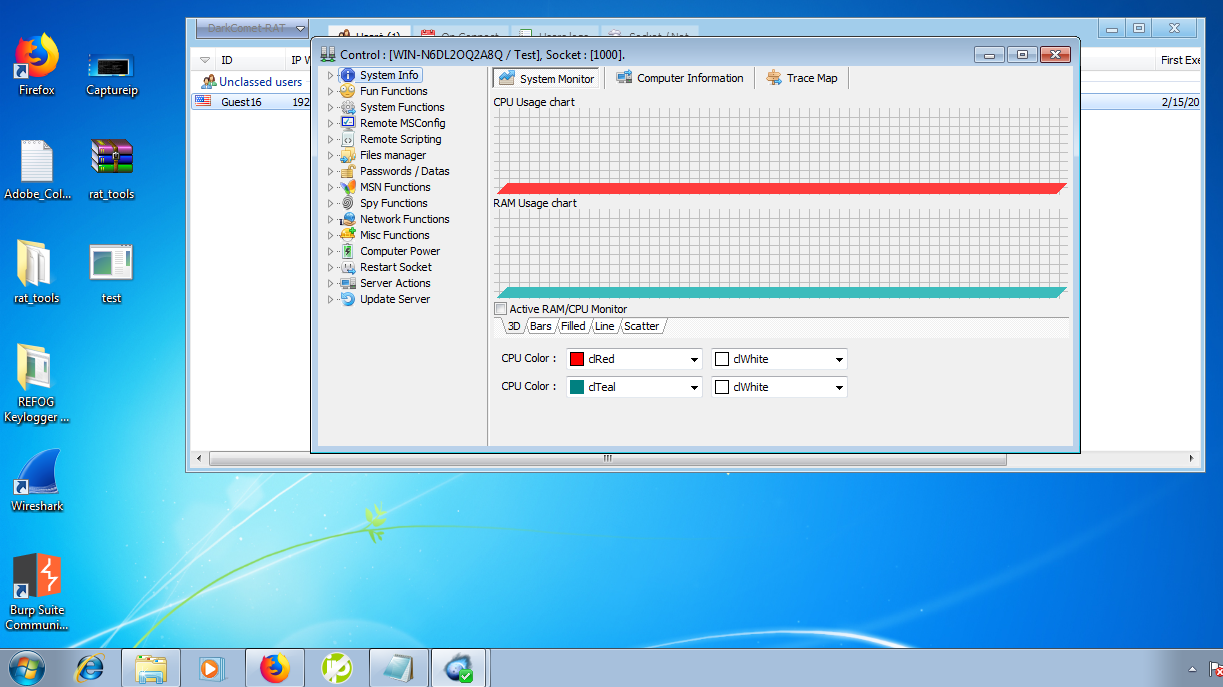This screenshot has width=1223, height=687.
Task: Click the Misc Functions icon
Action: tap(347, 235)
